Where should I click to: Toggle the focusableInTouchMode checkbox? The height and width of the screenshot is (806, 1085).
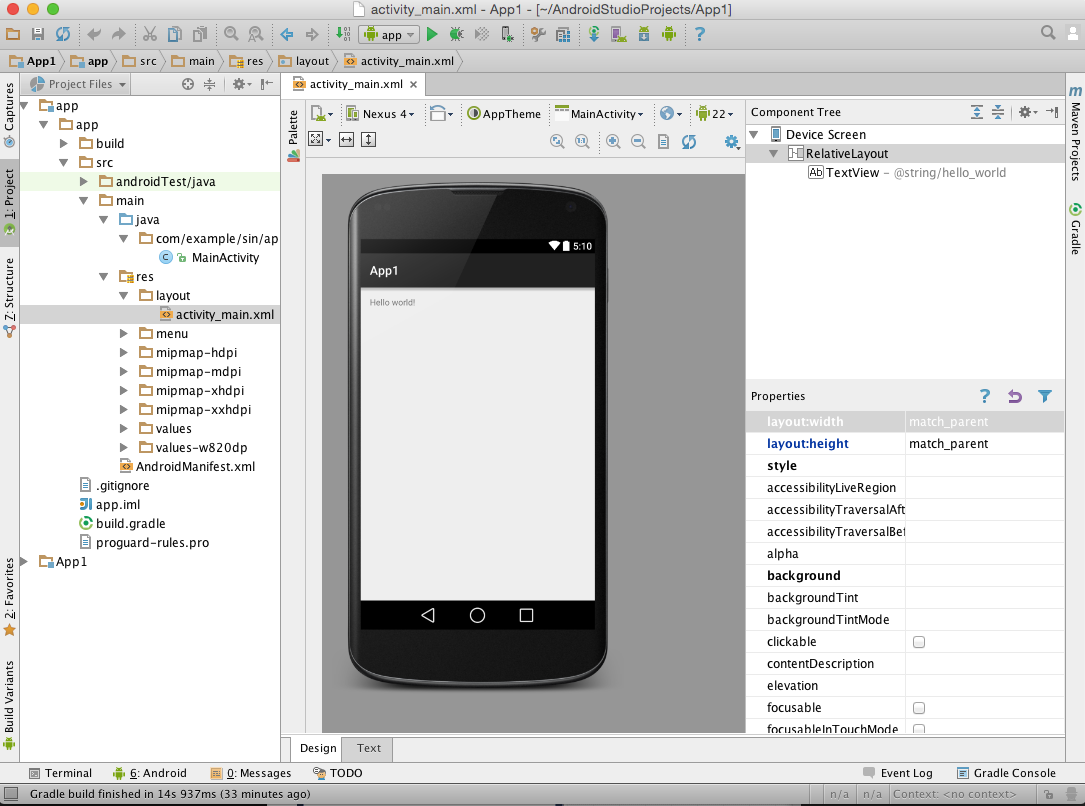(918, 729)
